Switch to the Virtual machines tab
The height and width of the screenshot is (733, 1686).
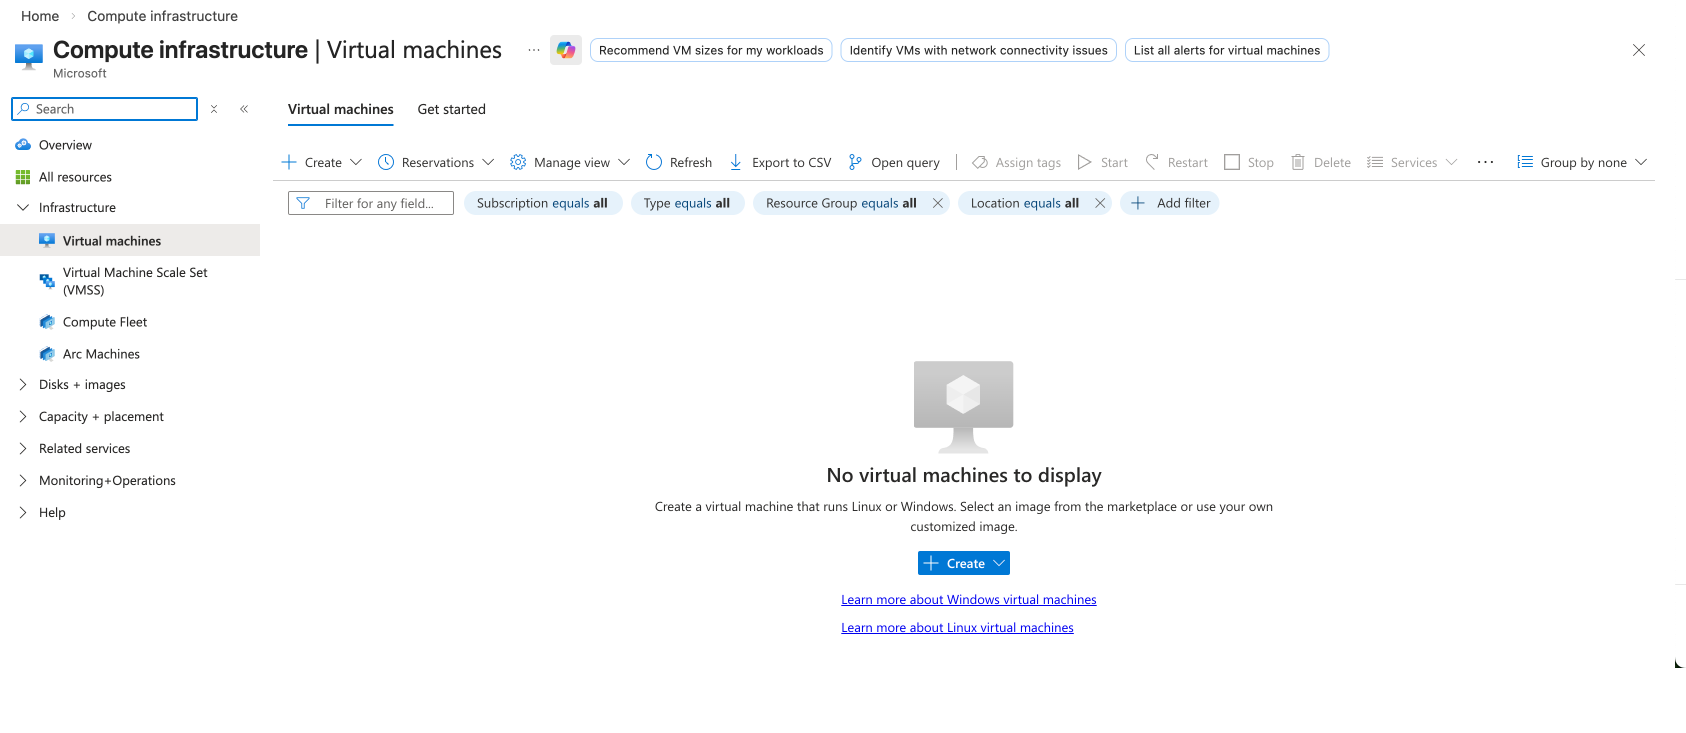point(341,109)
